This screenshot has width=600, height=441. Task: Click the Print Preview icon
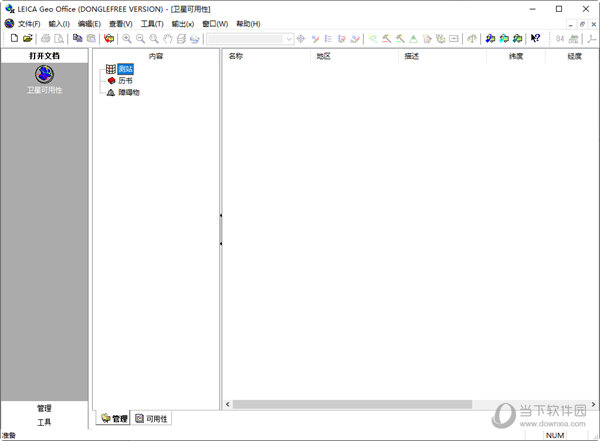point(59,38)
